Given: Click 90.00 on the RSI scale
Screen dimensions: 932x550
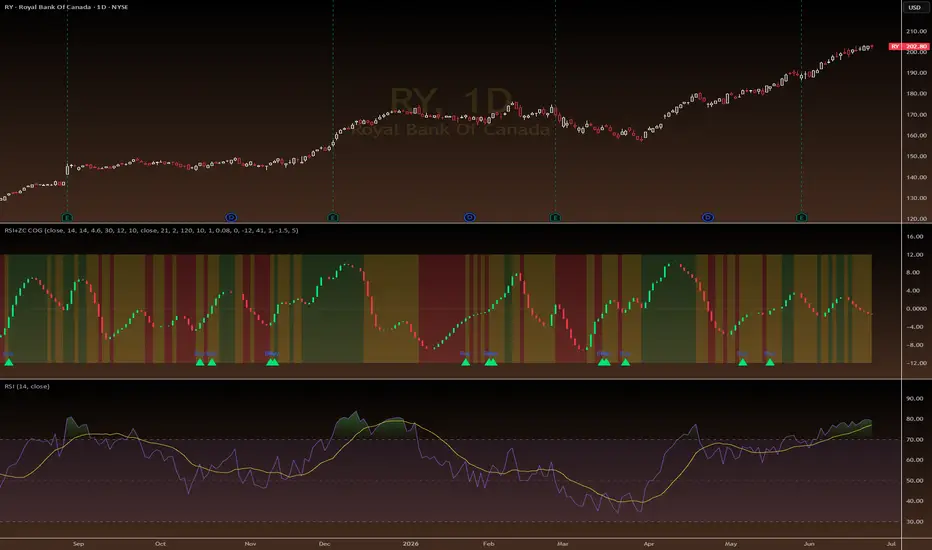Looking at the screenshot, I should 915,398.
